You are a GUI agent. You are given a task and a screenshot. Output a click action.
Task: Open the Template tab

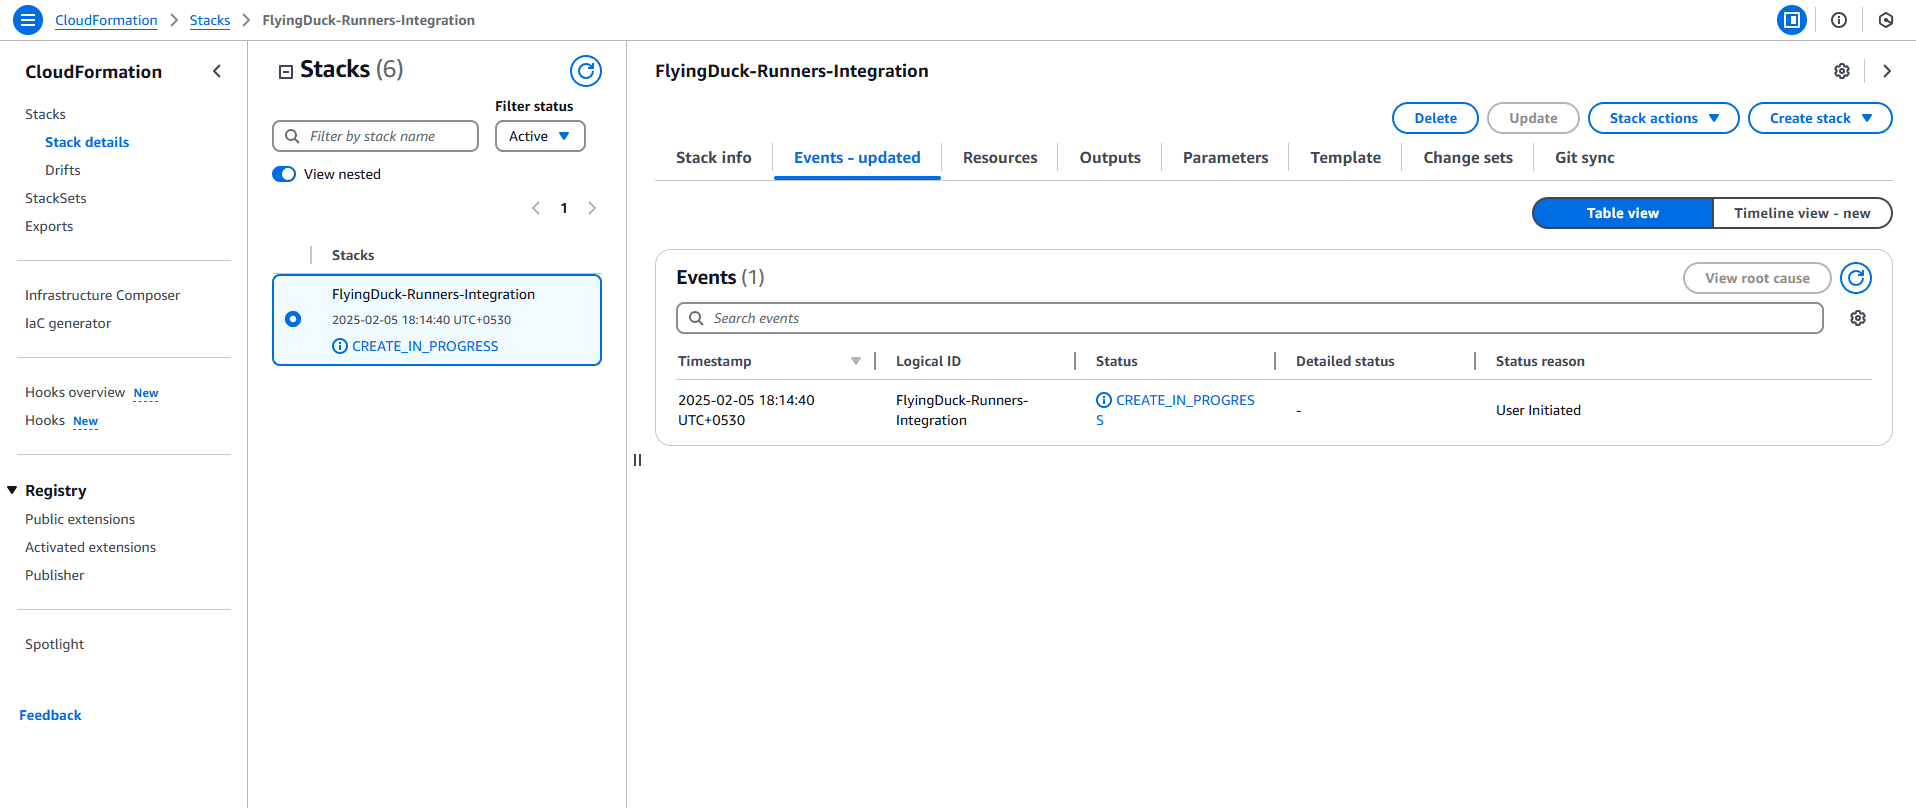click(1346, 158)
